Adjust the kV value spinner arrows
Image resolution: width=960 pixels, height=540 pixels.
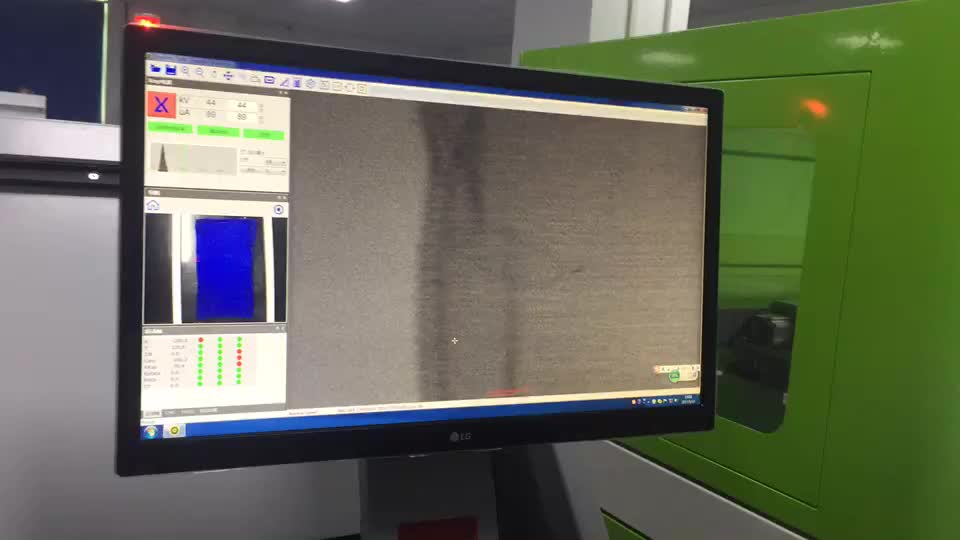[262, 106]
